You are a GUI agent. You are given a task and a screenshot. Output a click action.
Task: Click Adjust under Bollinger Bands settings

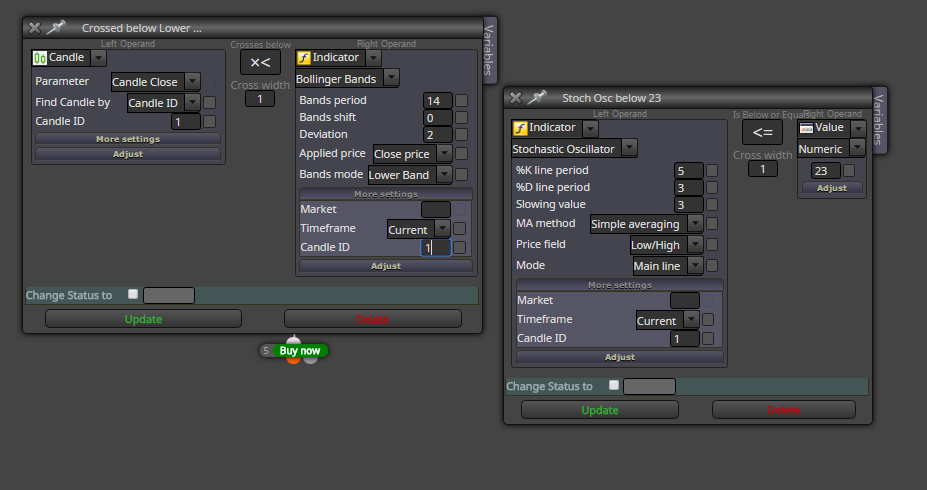[x=385, y=267]
